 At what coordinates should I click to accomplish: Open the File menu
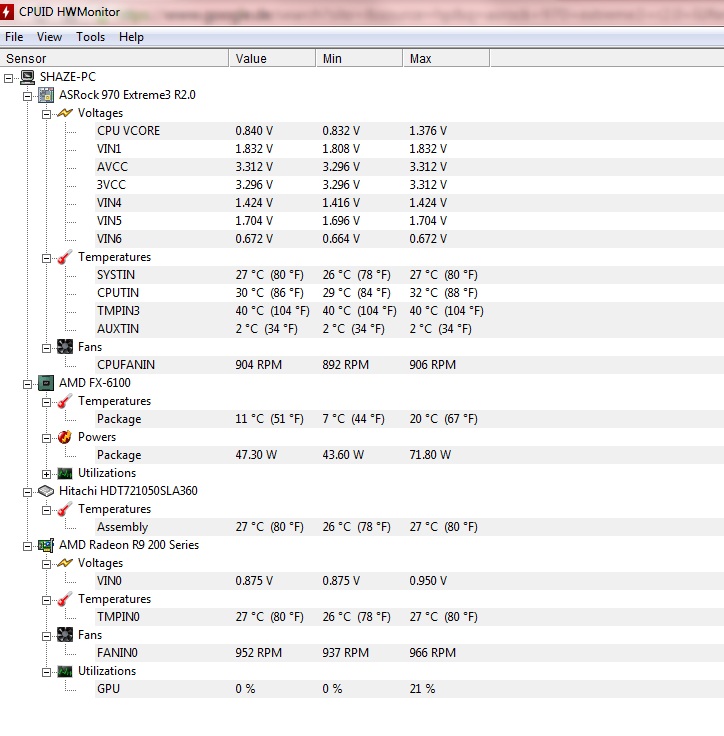point(14,37)
